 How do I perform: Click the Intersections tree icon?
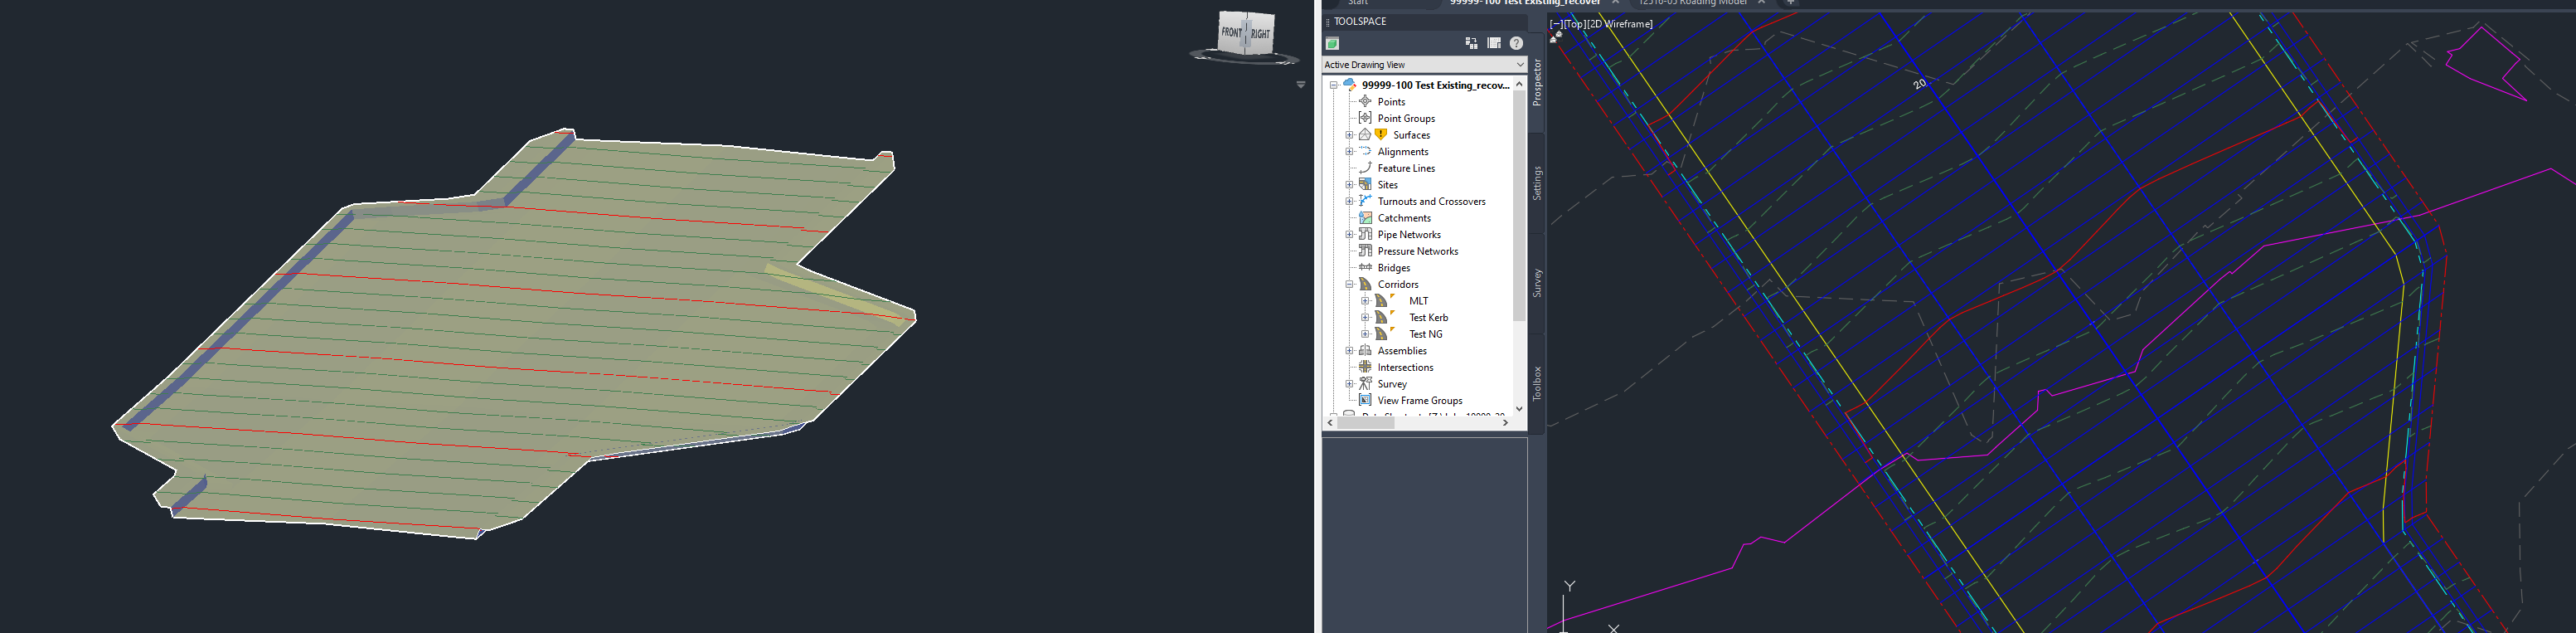coord(1365,367)
